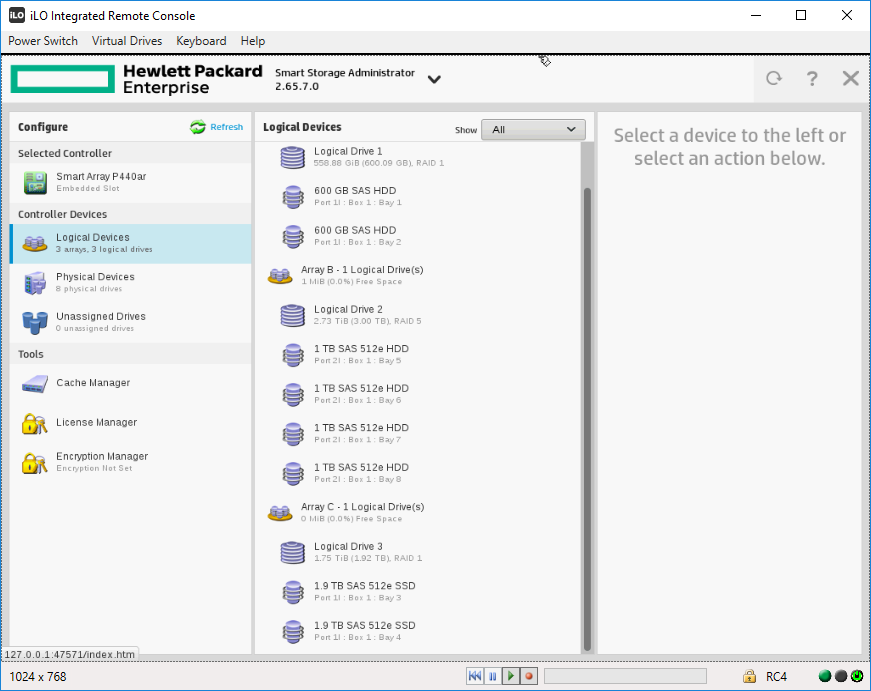Click the icon for 1.9 TB SSD Bay 3

point(293,592)
